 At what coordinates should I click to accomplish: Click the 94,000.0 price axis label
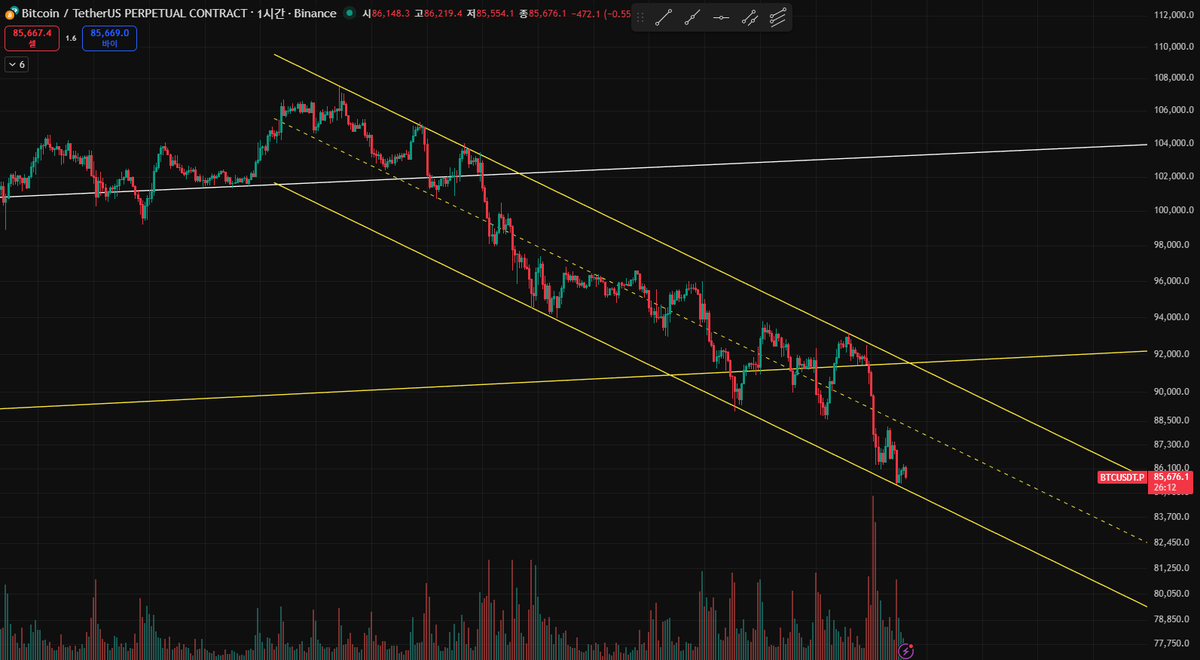[x=1174, y=317]
